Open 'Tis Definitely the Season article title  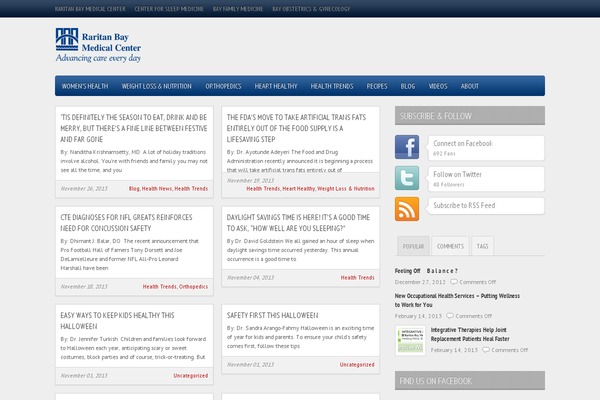tap(134, 128)
